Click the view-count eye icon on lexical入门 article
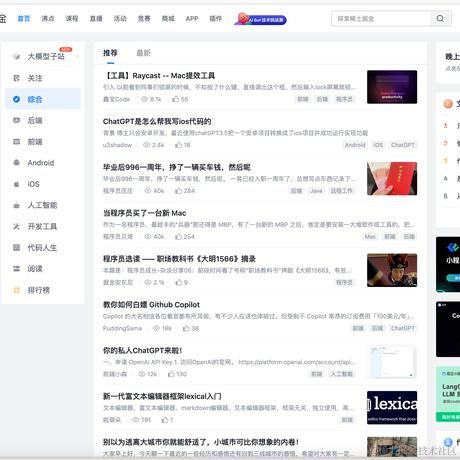460x460 pixels. point(136,420)
